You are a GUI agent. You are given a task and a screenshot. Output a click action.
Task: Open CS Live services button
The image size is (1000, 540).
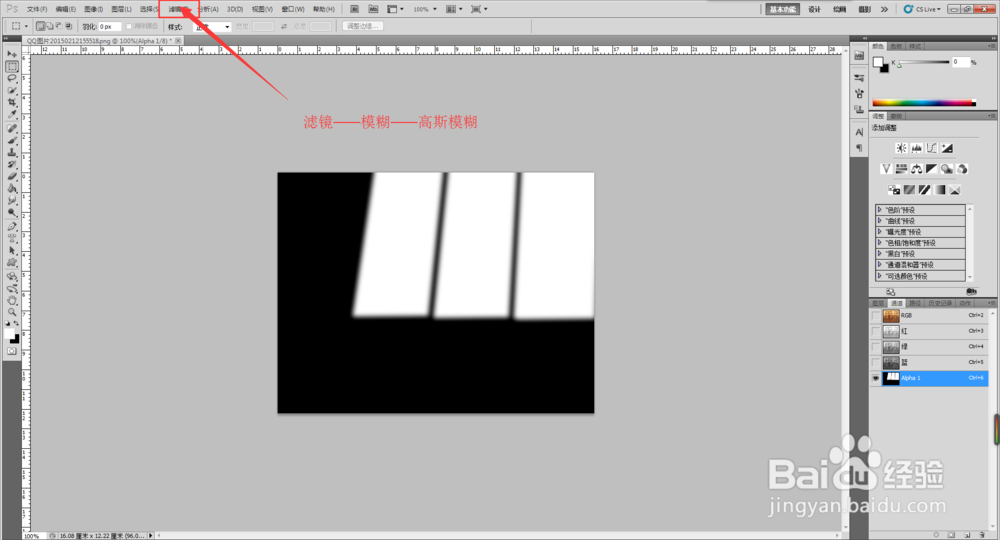(922, 9)
